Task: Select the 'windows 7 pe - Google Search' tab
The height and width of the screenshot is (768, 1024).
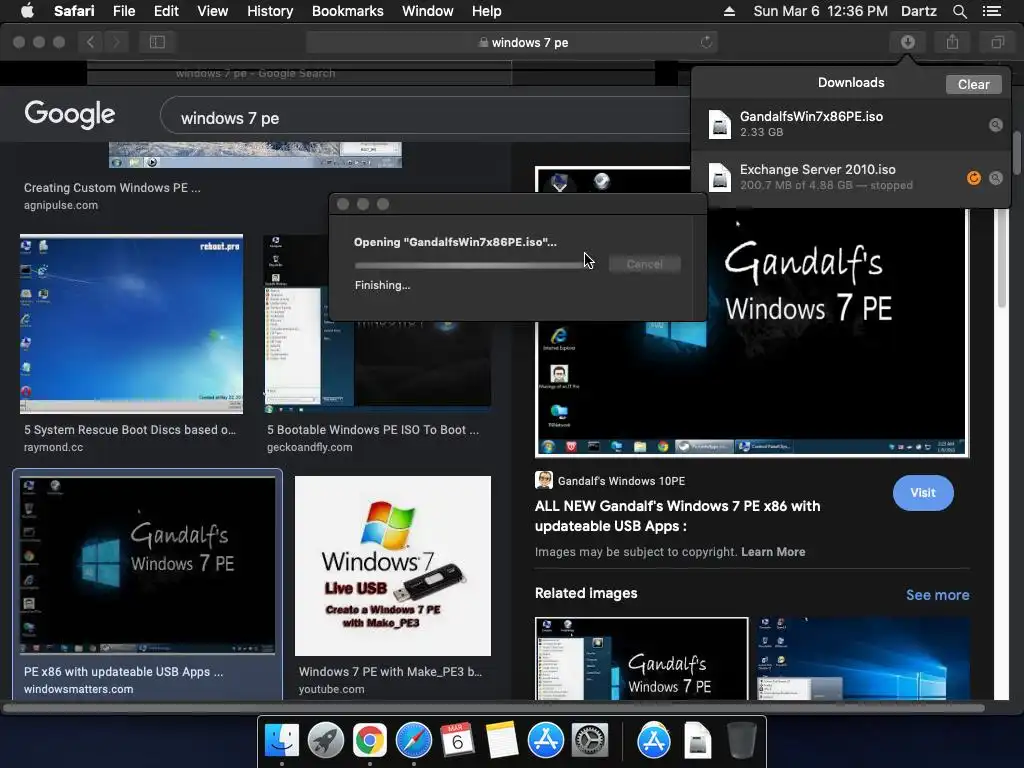Action: pos(299,73)
